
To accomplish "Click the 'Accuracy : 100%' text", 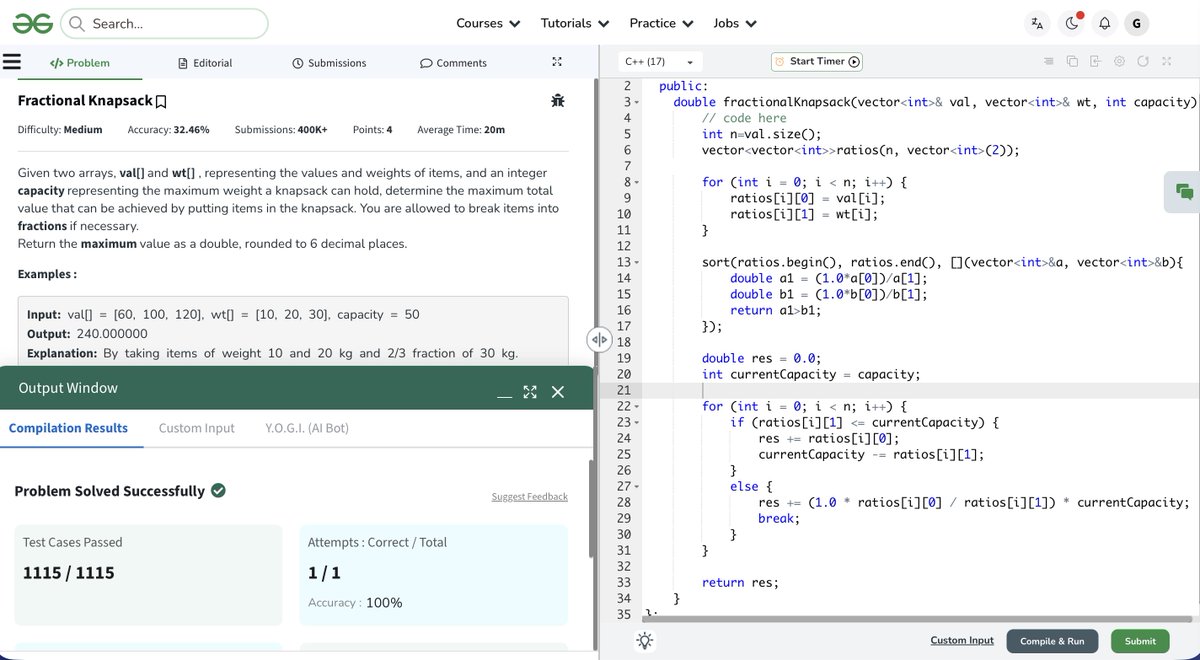I will 355,603.
